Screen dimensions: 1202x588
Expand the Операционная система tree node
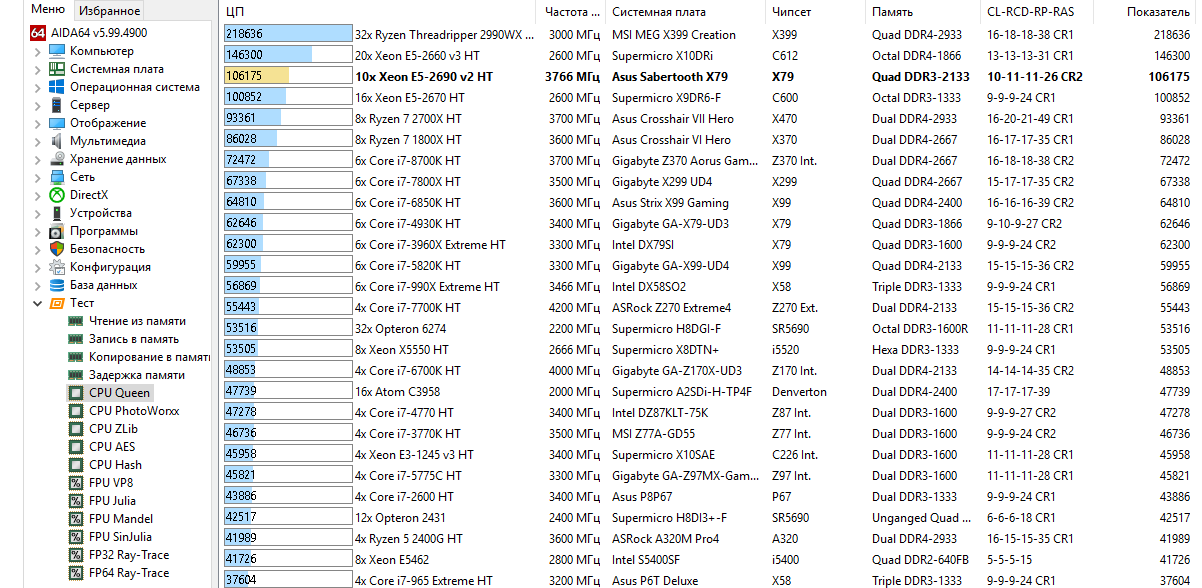pos(38,87)
